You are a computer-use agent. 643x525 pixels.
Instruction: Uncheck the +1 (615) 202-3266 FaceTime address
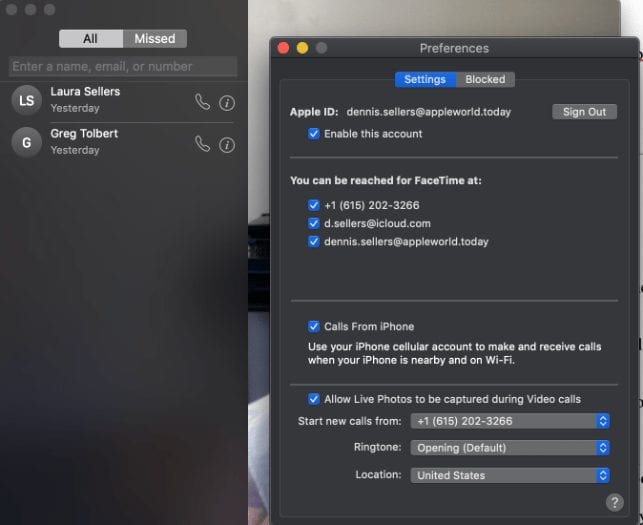point(315,205)
